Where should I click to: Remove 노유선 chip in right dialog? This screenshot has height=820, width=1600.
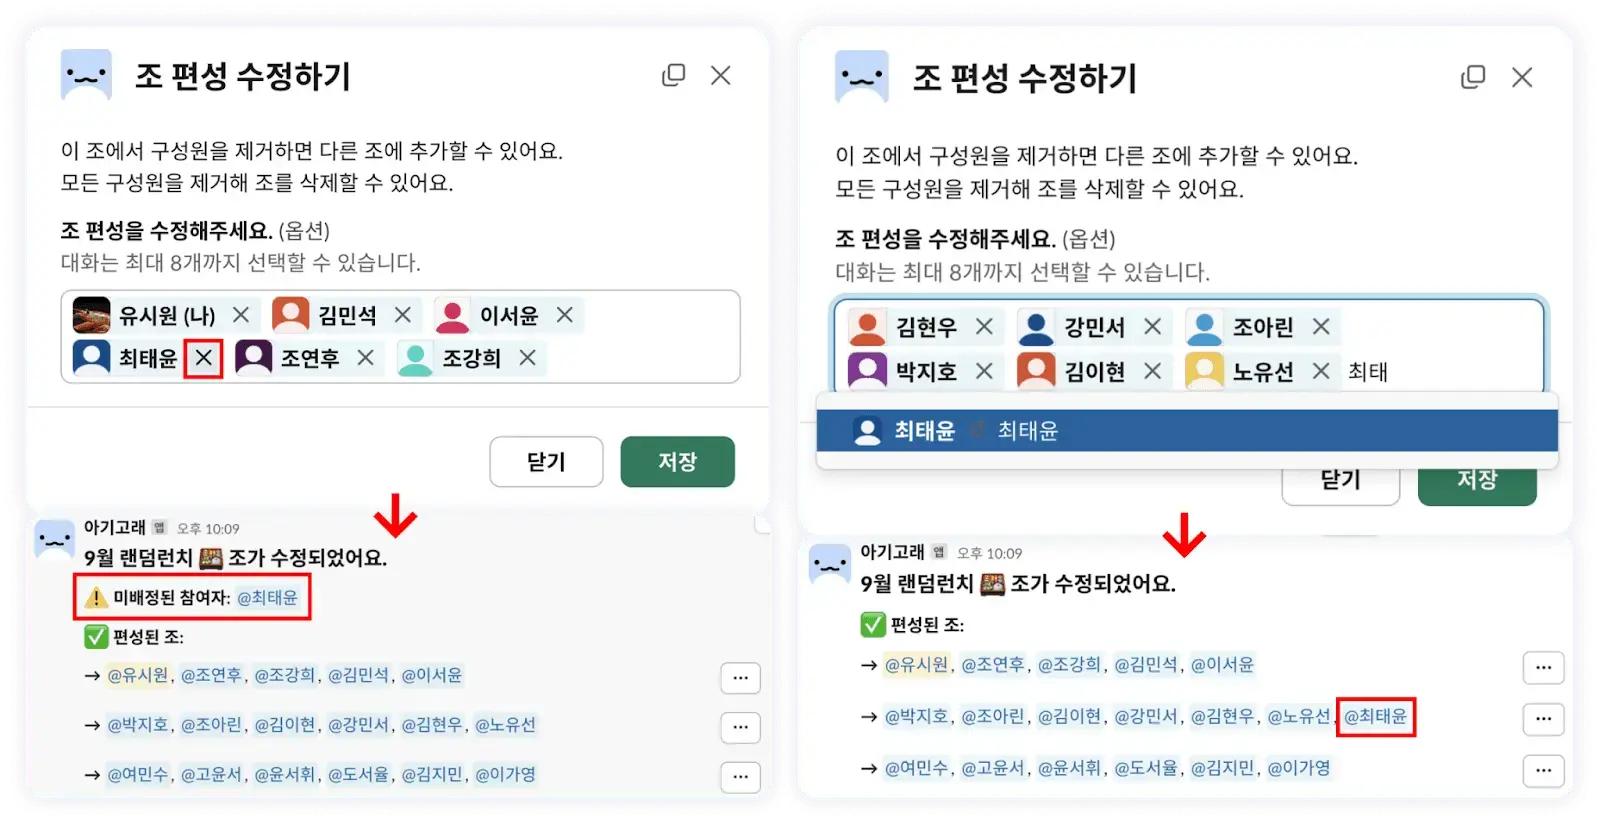click(x=1321, y=371)
